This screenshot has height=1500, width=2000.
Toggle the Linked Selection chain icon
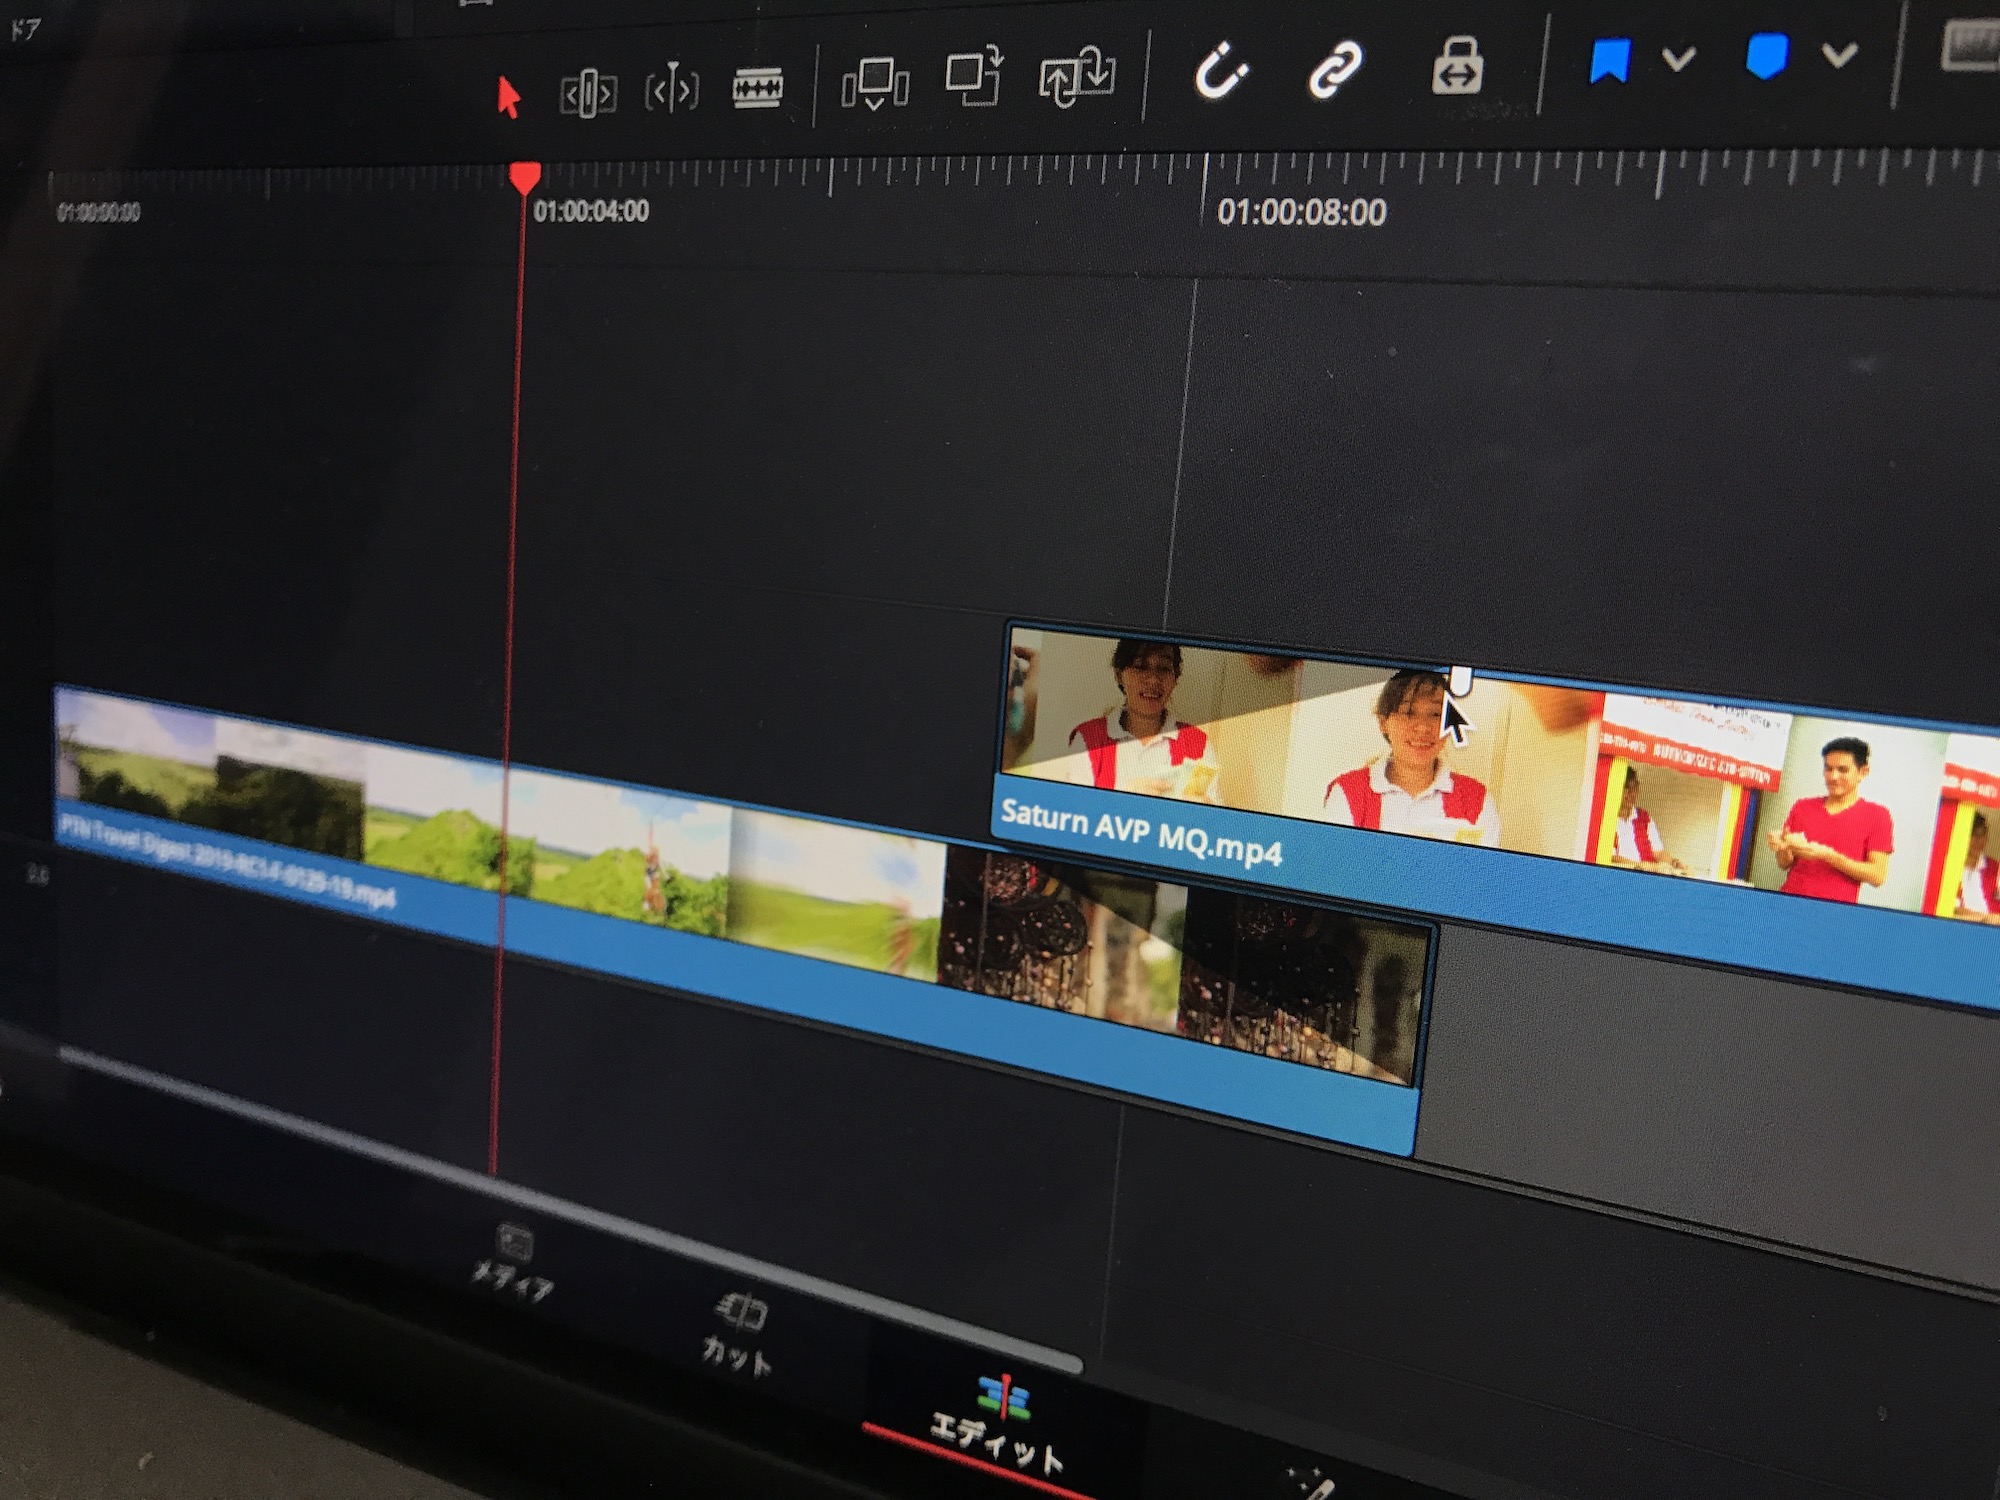point(1336,69)
